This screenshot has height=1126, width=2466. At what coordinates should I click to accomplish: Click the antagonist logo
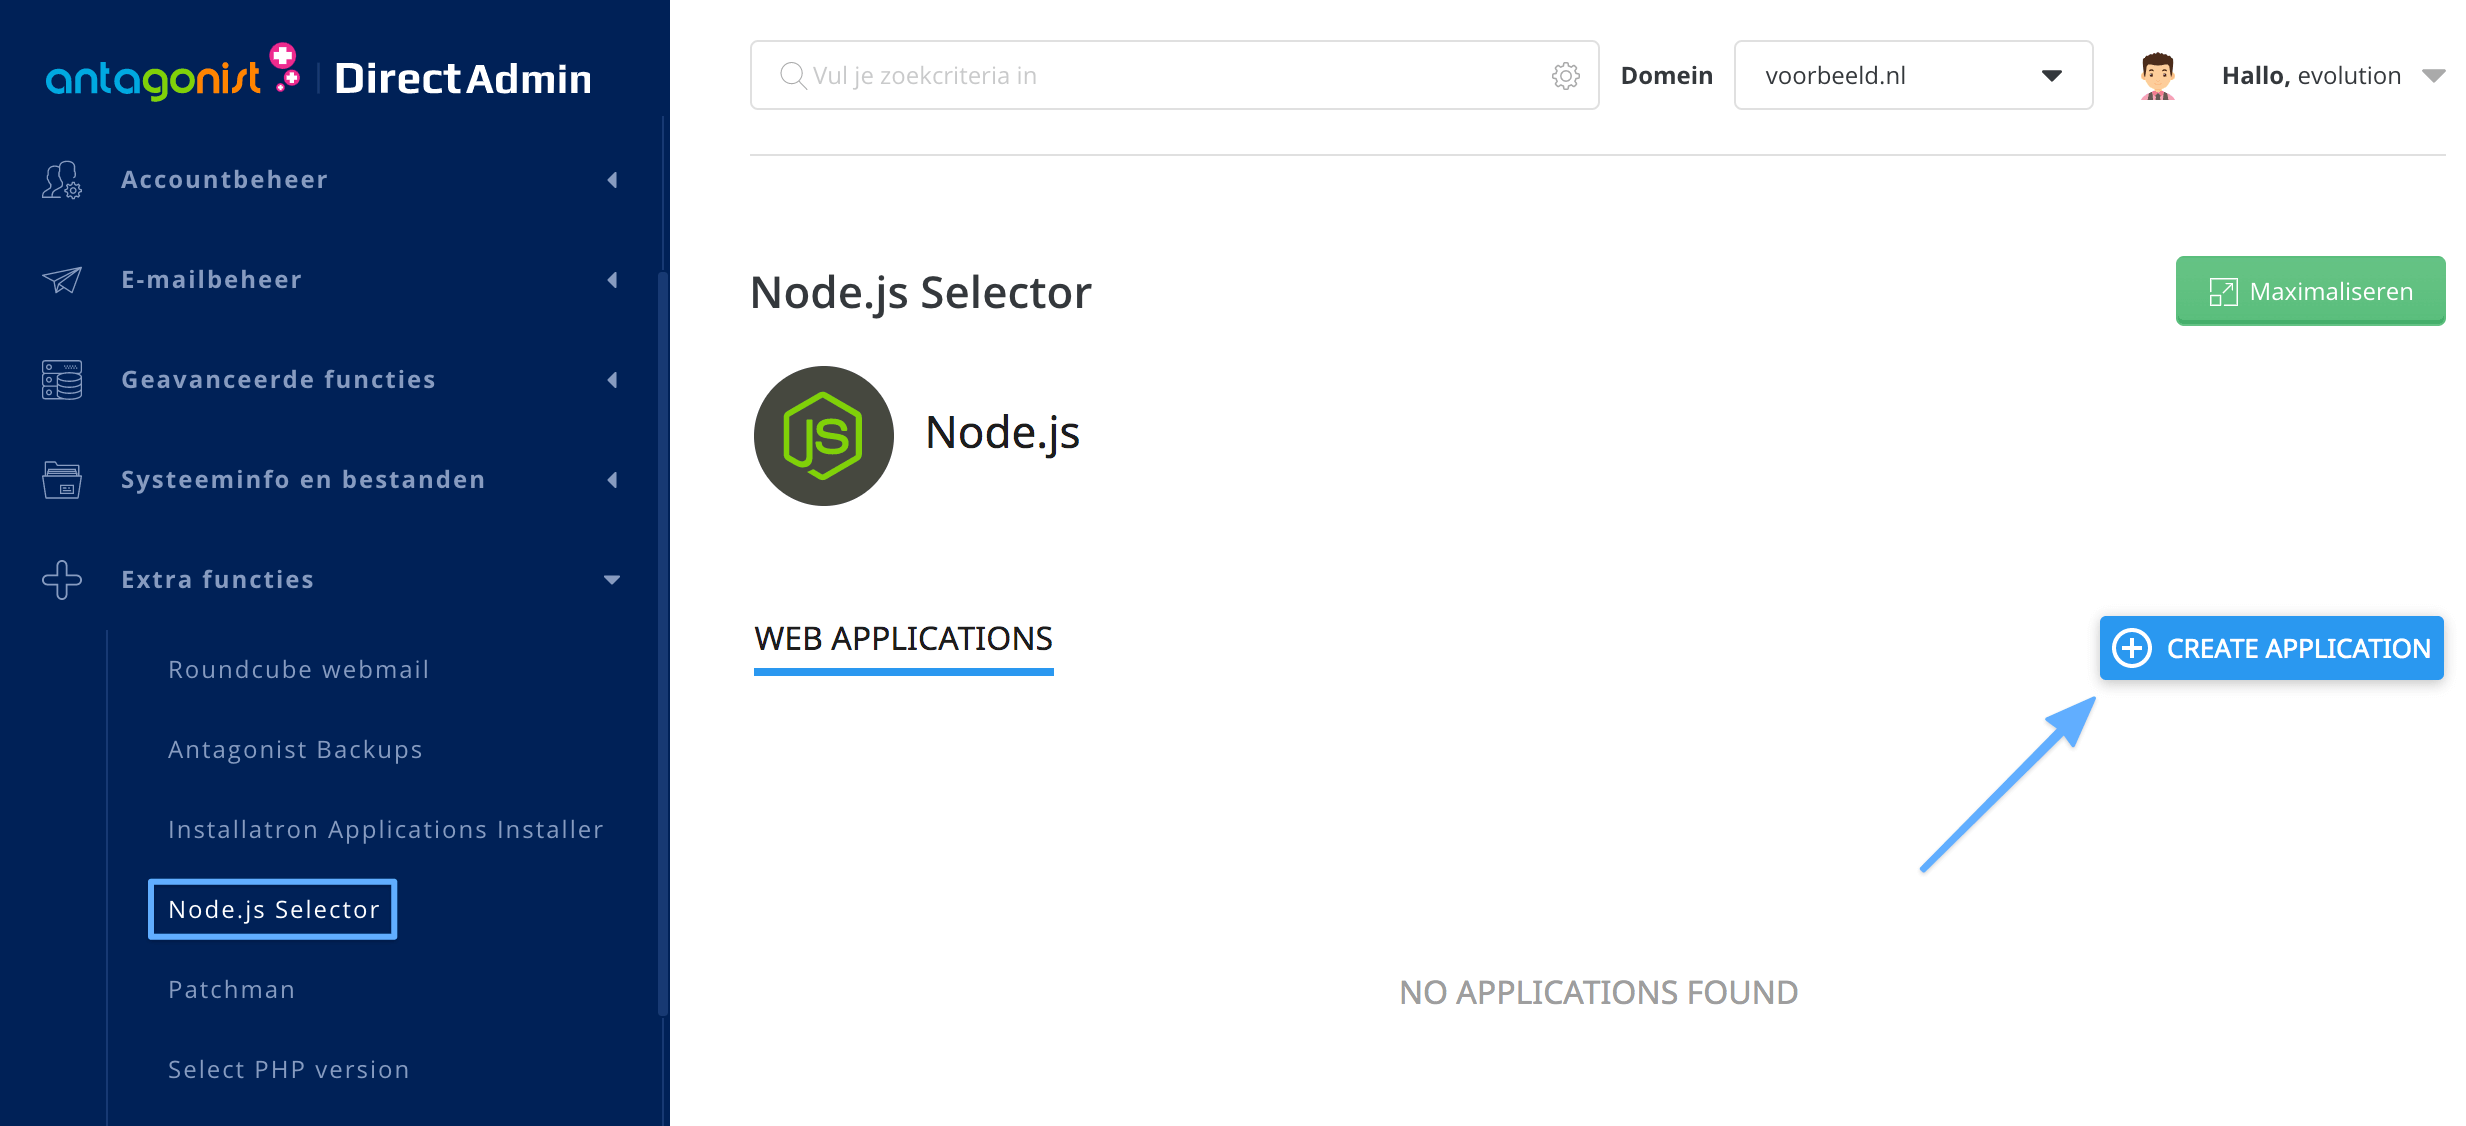pos(173,73)
